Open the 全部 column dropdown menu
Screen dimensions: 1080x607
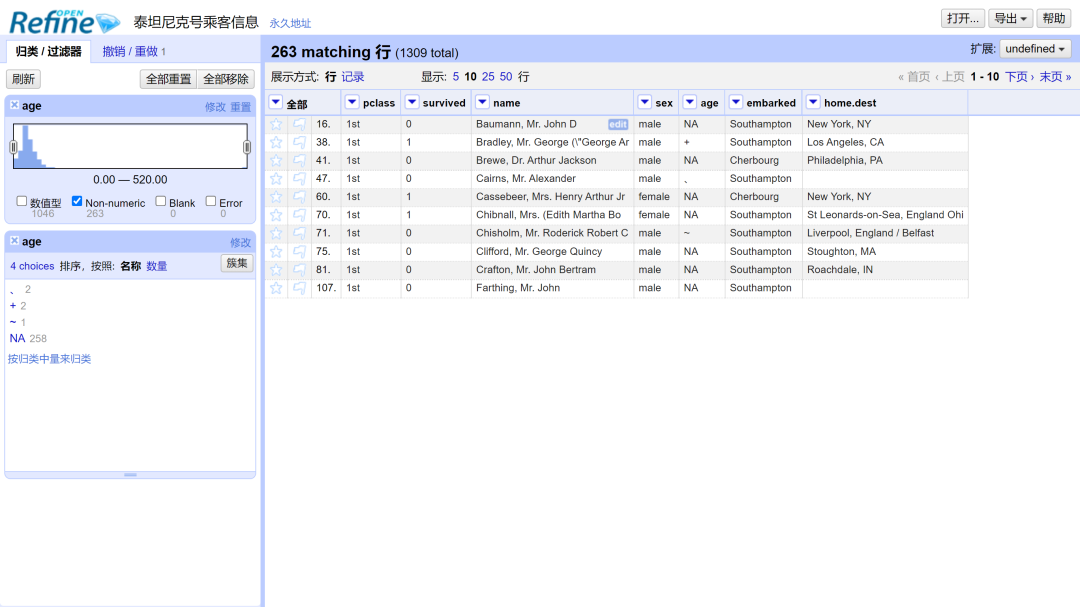click(x=276, y=102)
